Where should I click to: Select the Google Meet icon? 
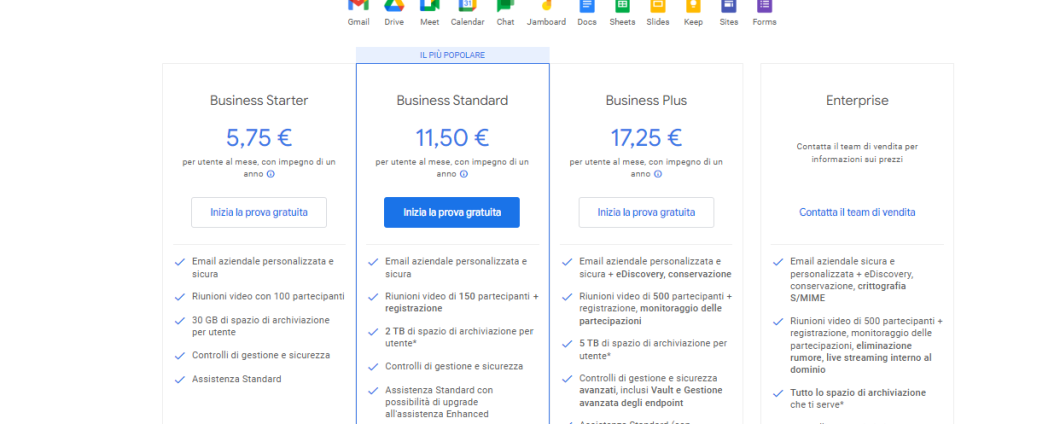pos(430,6)
